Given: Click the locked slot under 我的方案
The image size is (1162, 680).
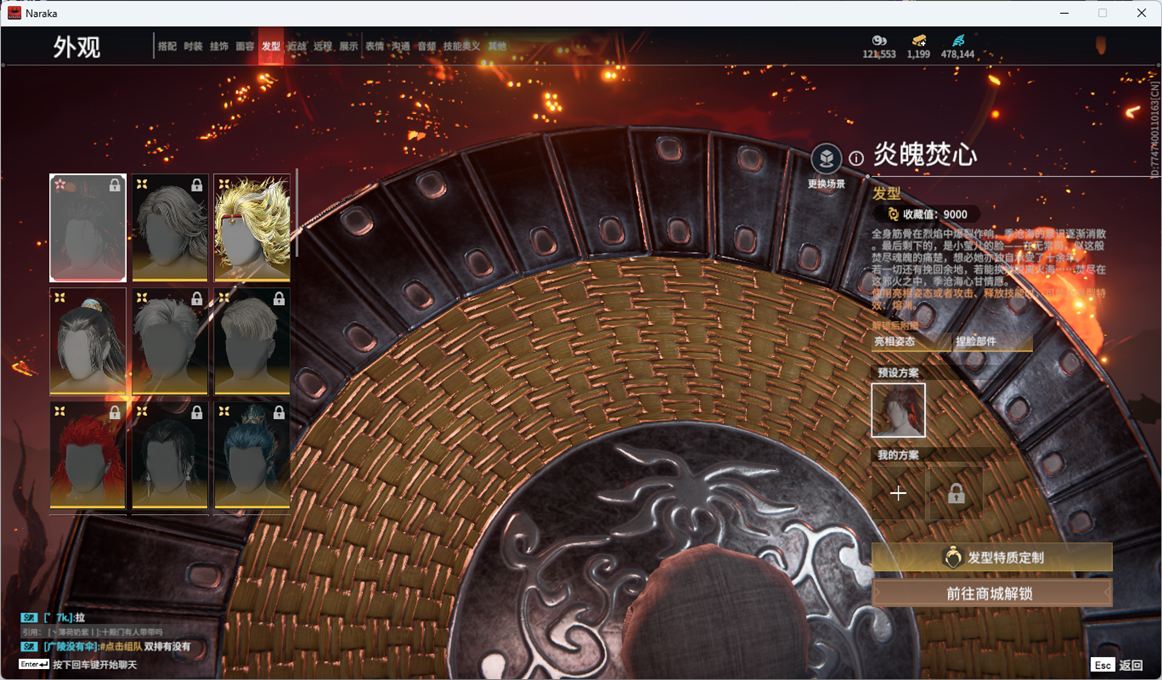Looking at the screenshot, I should pos(956,493).
